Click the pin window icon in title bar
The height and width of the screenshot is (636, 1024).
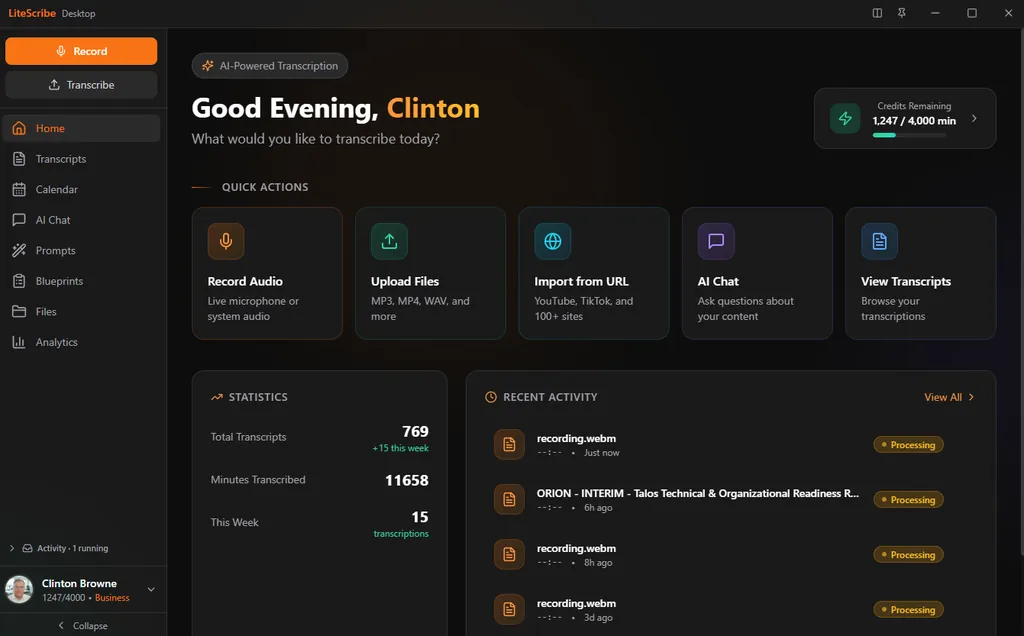point(902,13)
